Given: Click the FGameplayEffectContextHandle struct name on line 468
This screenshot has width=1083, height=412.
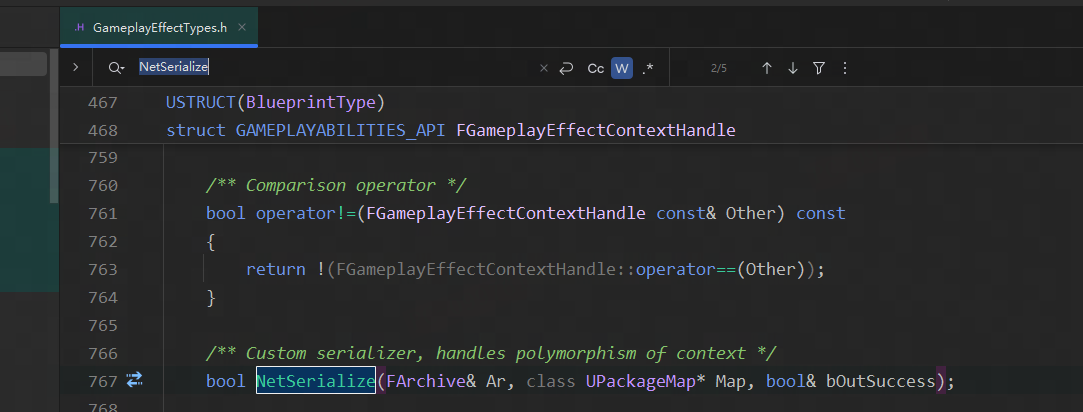Looking at the screenshot, I should coord(596,130).
